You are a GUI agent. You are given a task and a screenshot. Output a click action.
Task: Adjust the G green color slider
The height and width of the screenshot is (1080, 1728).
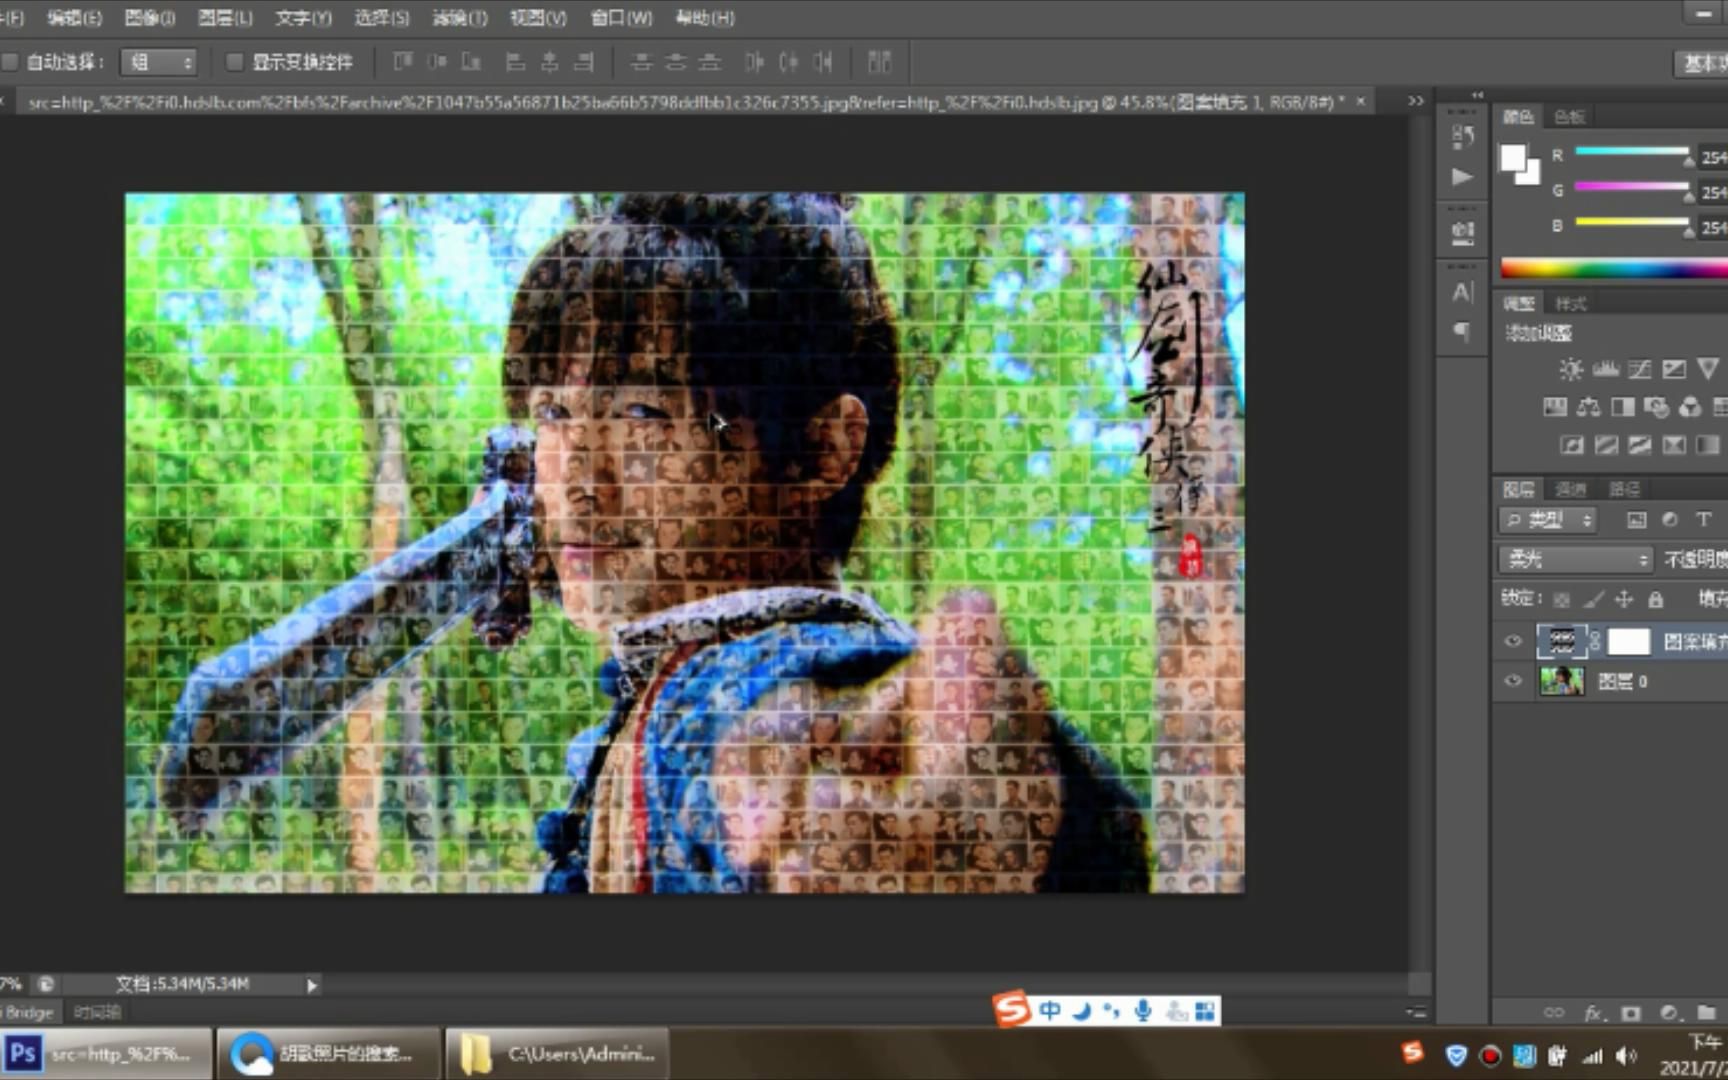tap(1634, 187)
